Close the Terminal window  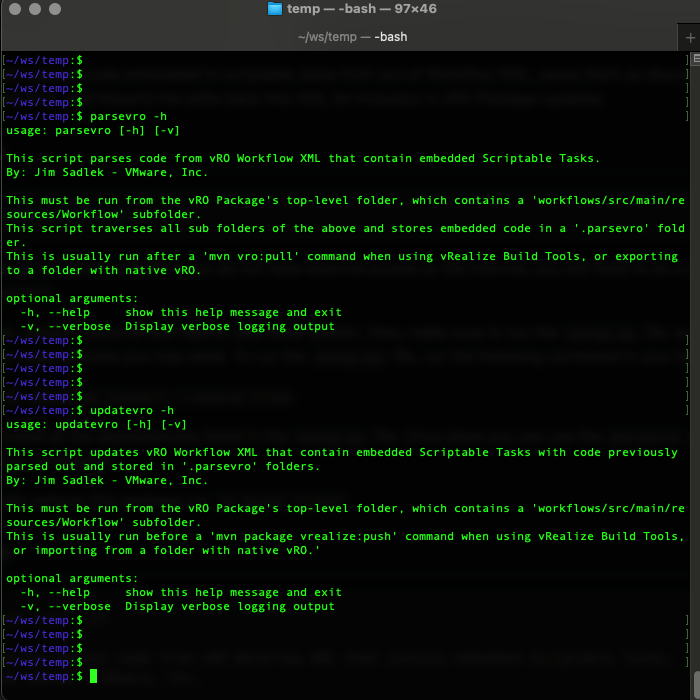pyautogui.click(x=13, y=9)
